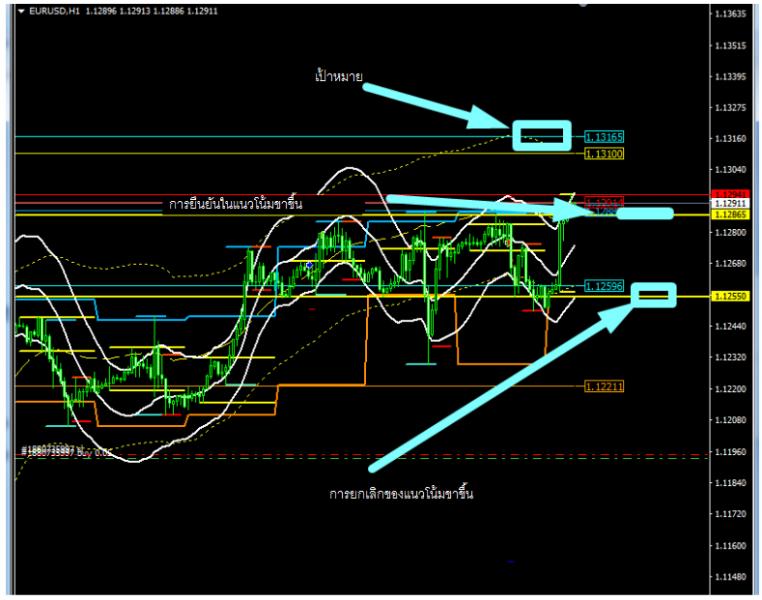Select the buy order label on dashed line
The height and width of the screenshot is (600, 762).
66,452
